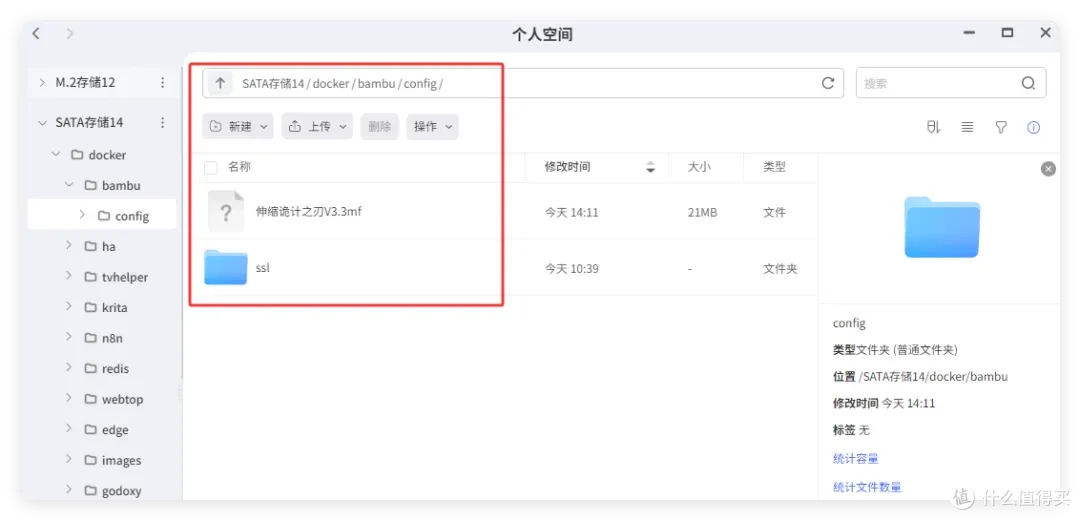The width and height of the screenshot is (1080, 520).
Task: Click the 删除 button
Action: pyautogui.click(x=380, y=127)
